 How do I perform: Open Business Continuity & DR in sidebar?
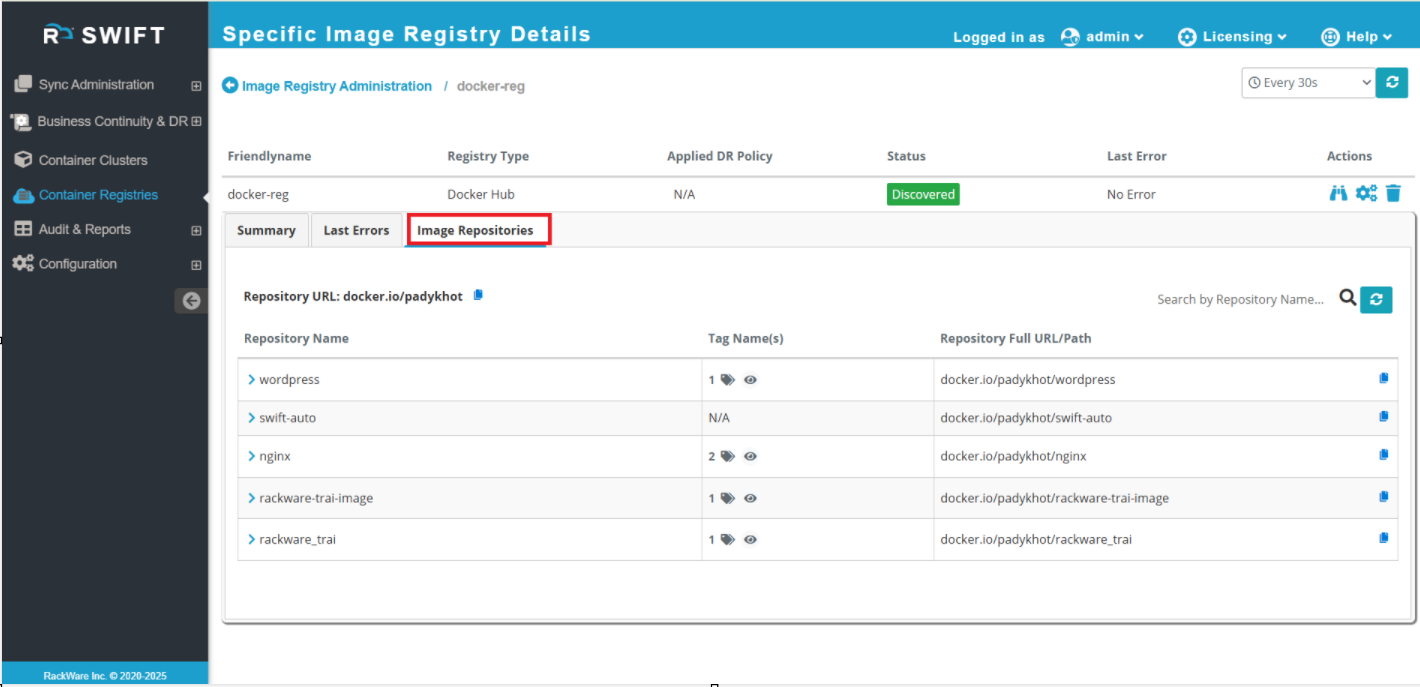pyautogui.click(x=113, y=121)
